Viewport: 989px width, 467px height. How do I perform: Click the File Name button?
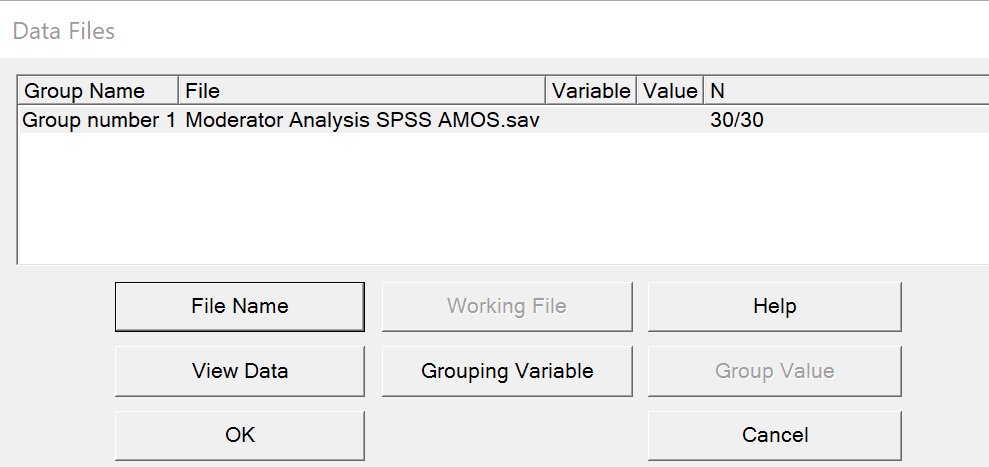point(240,306)
